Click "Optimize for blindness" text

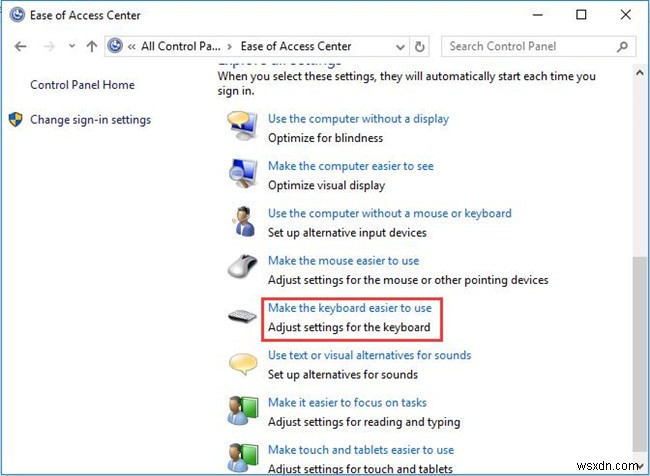[x=325, y=138]
